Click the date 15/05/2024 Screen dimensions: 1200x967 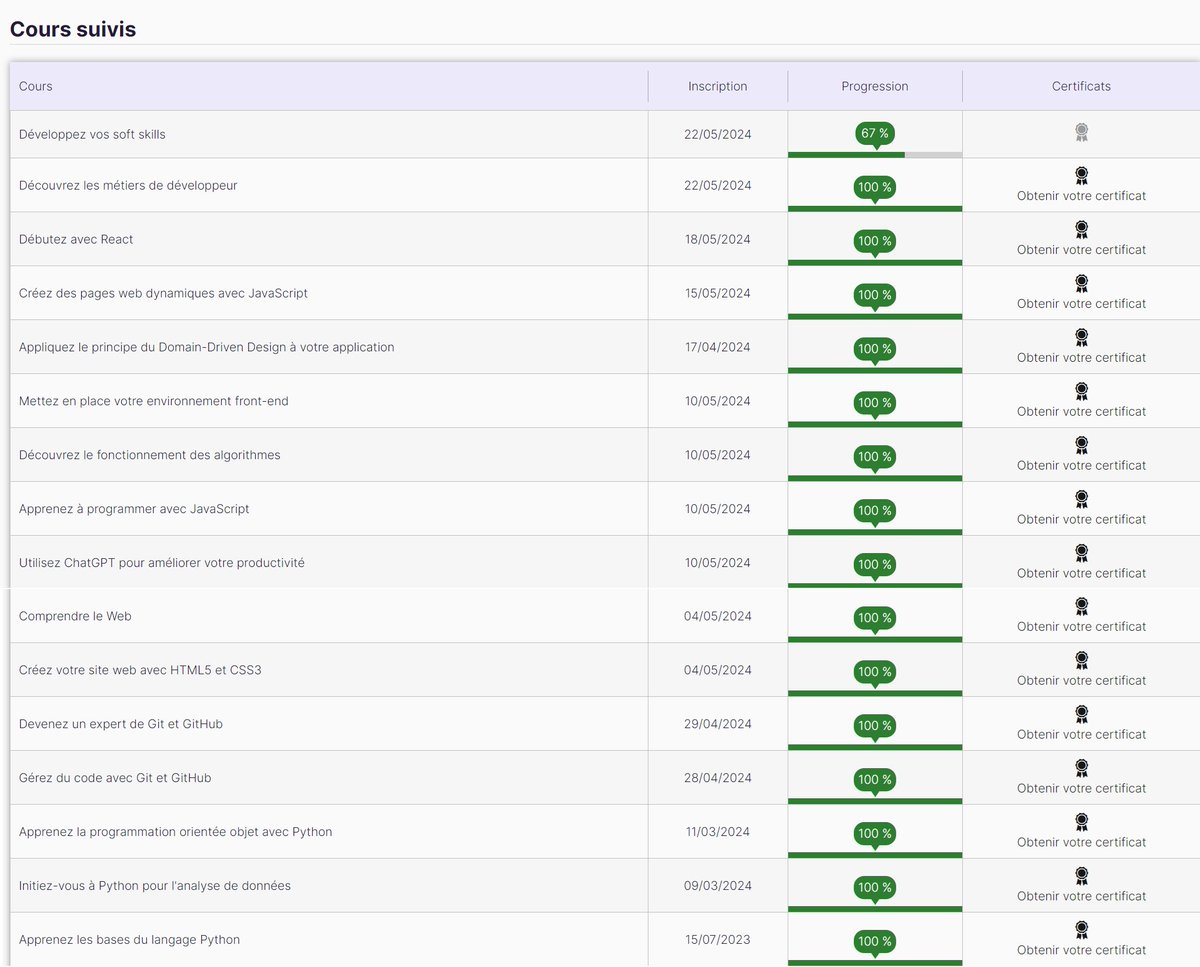click(x=717, y=293)
